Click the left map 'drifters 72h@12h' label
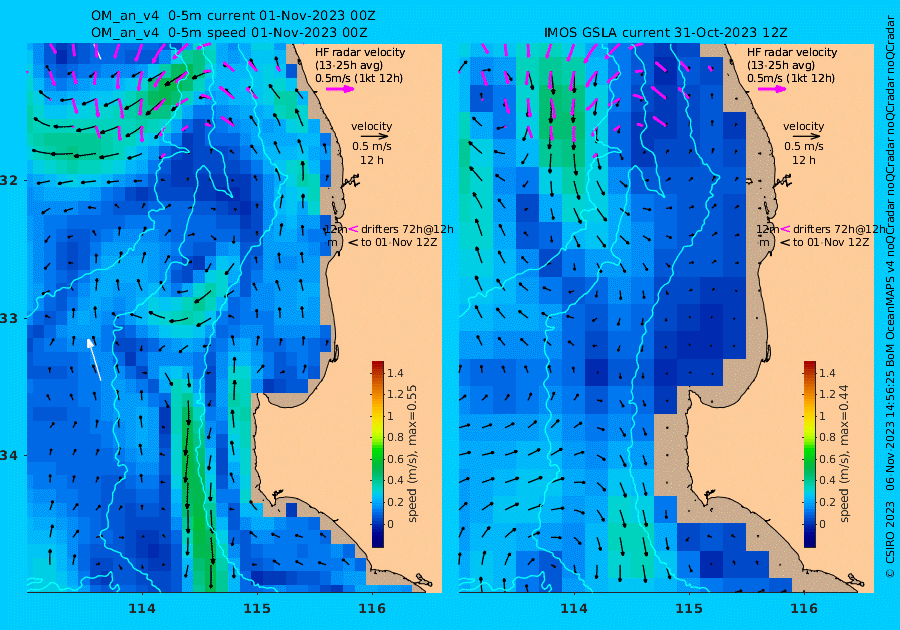 click(x=407, y=229)
